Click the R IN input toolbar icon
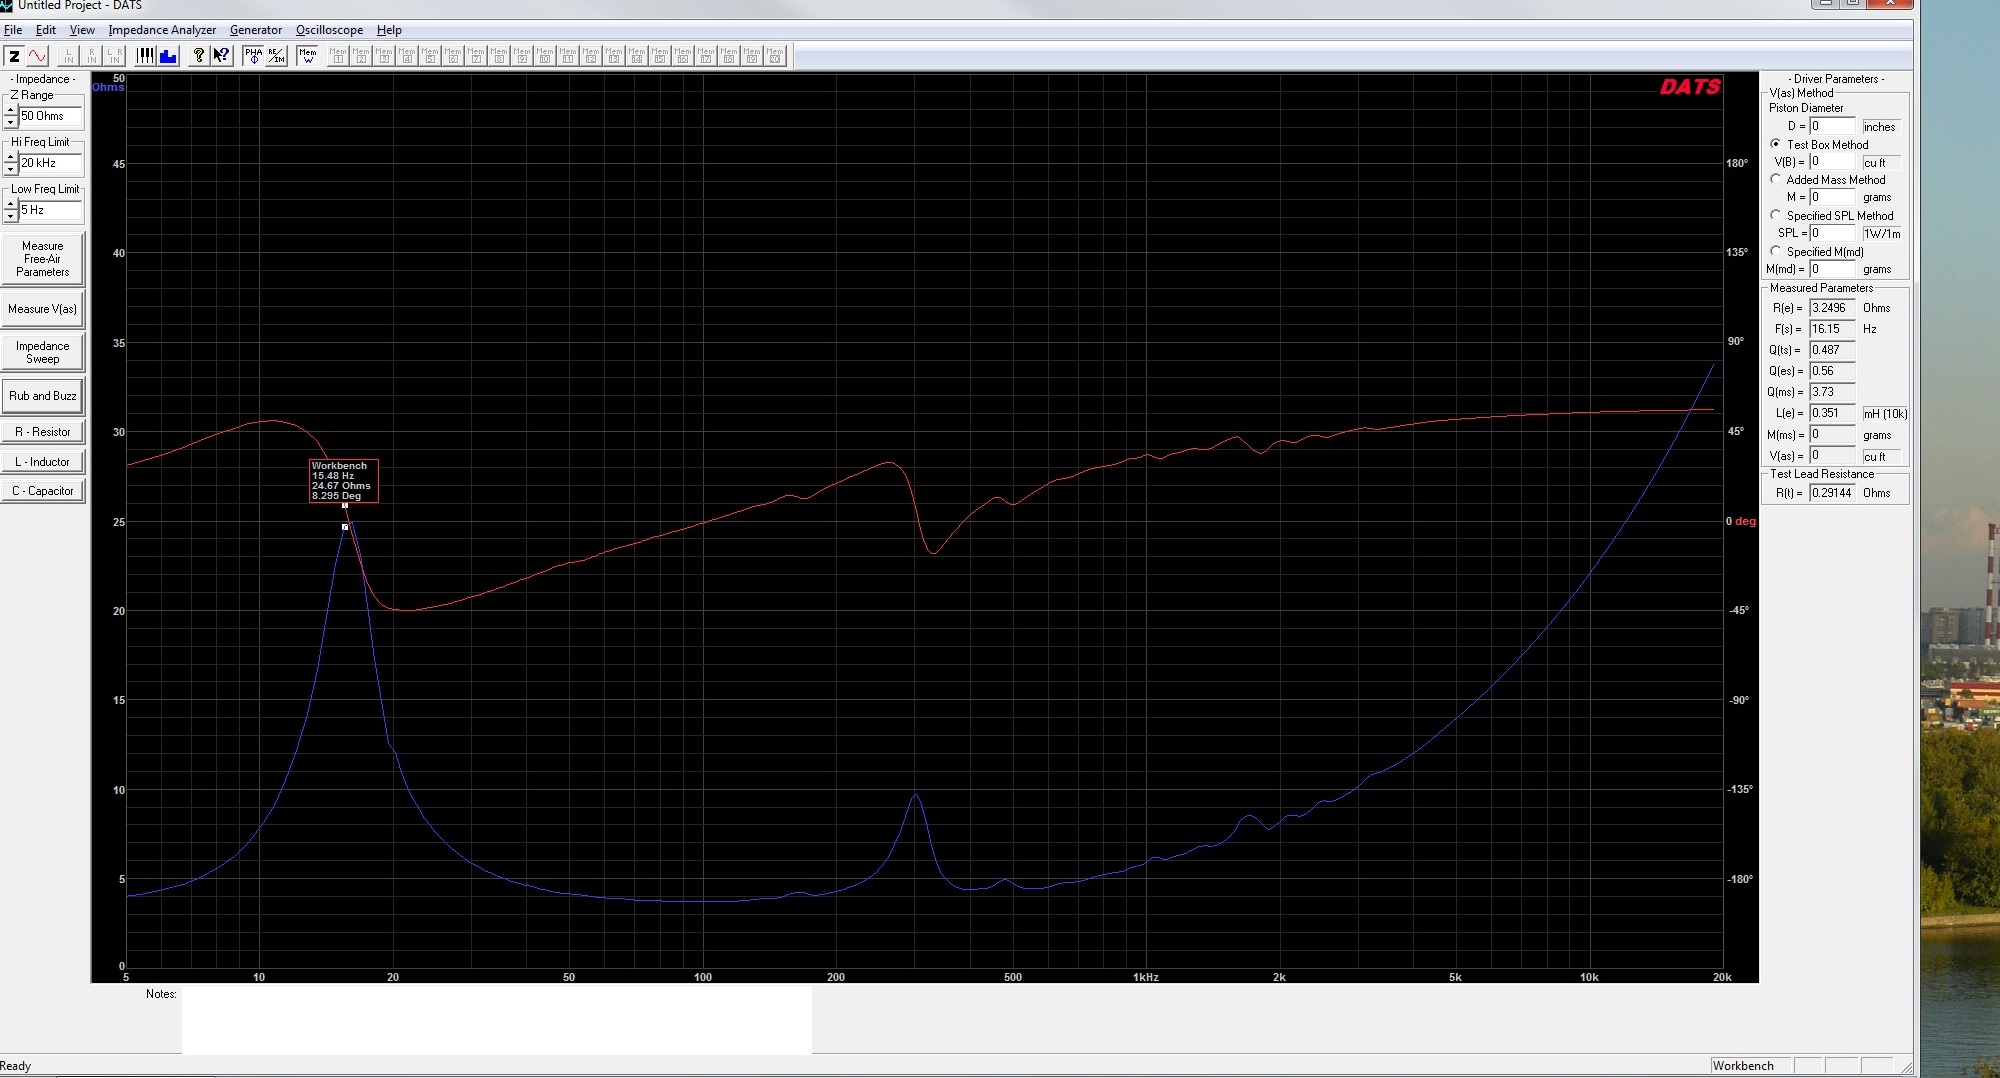 click(92, 56)
